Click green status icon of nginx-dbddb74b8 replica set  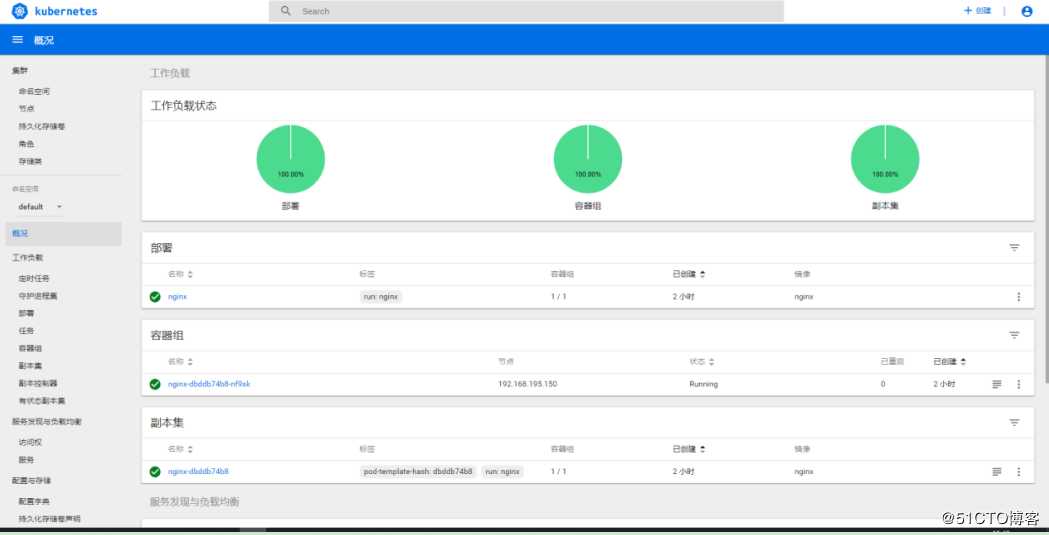point(155,471)
